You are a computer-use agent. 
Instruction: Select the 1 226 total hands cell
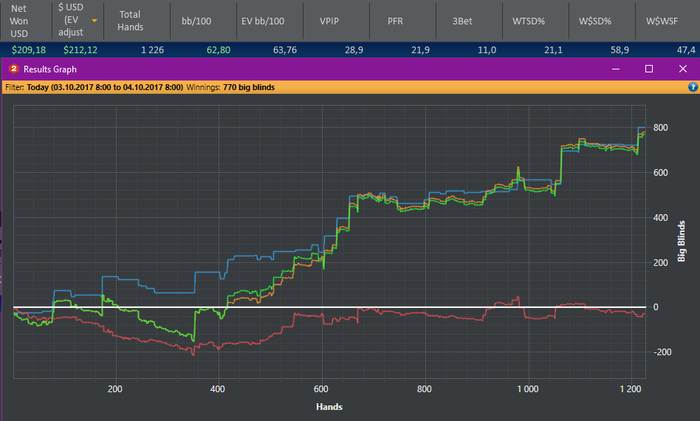click(152, 50)
